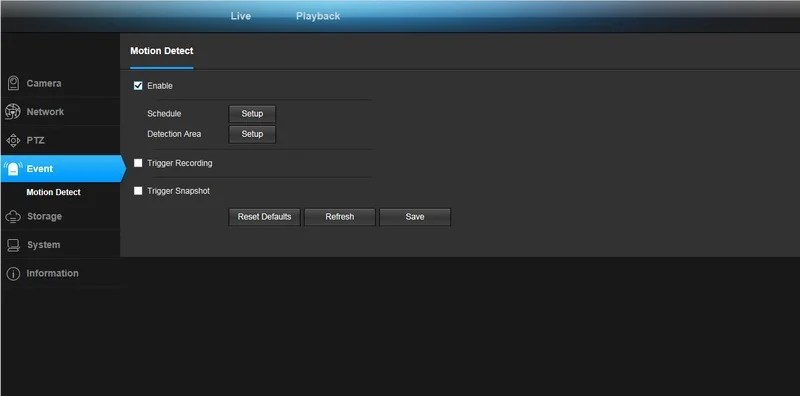Click the PTZ directional icon
Viewport: 800px width, 396px height.
pos(13,140)
